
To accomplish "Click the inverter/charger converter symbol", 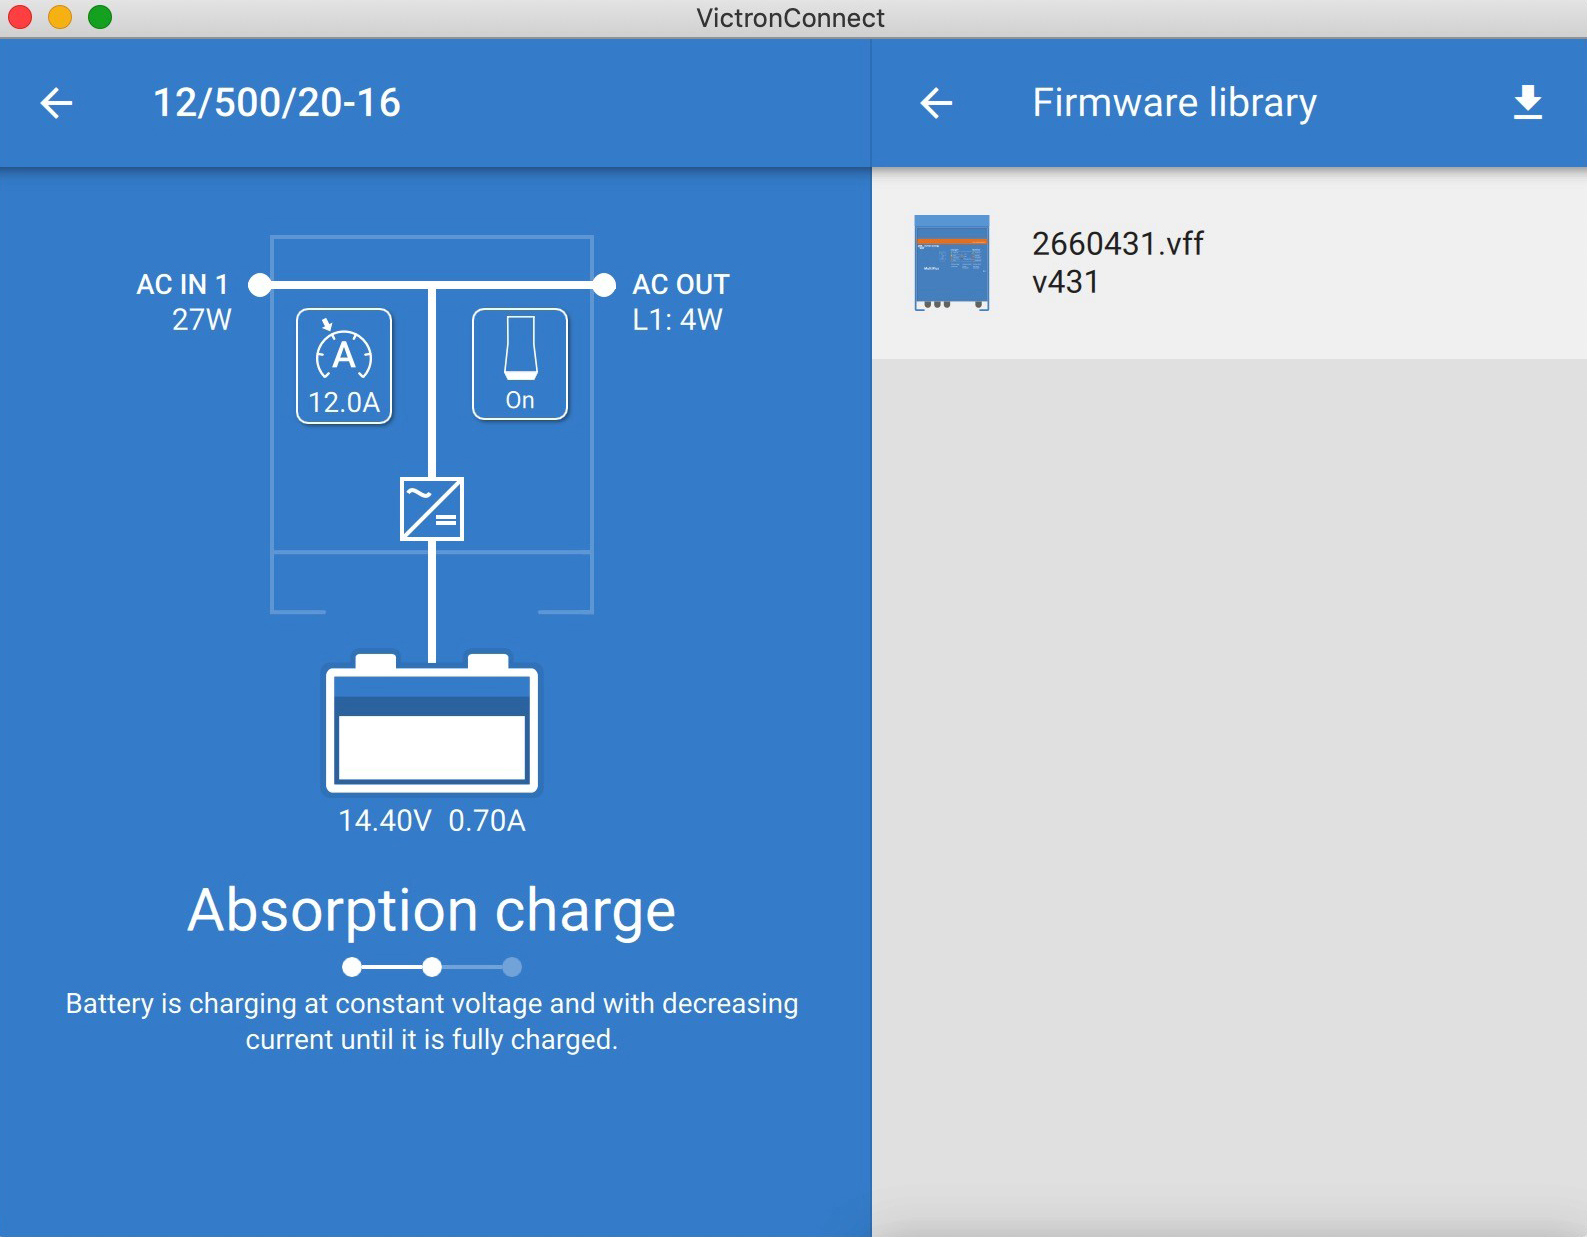I will pos(432,509).
